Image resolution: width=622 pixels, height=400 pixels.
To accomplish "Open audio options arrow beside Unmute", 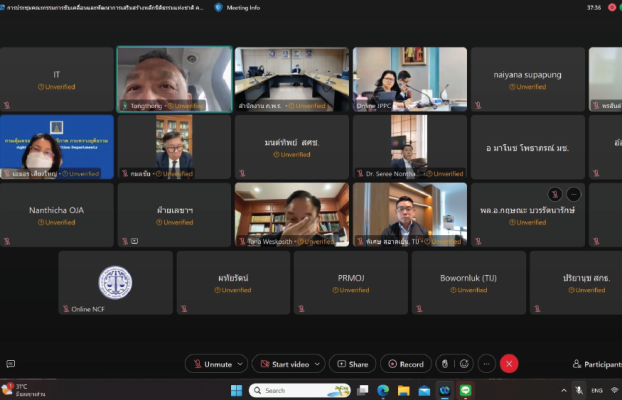I will tap(240, 364).
